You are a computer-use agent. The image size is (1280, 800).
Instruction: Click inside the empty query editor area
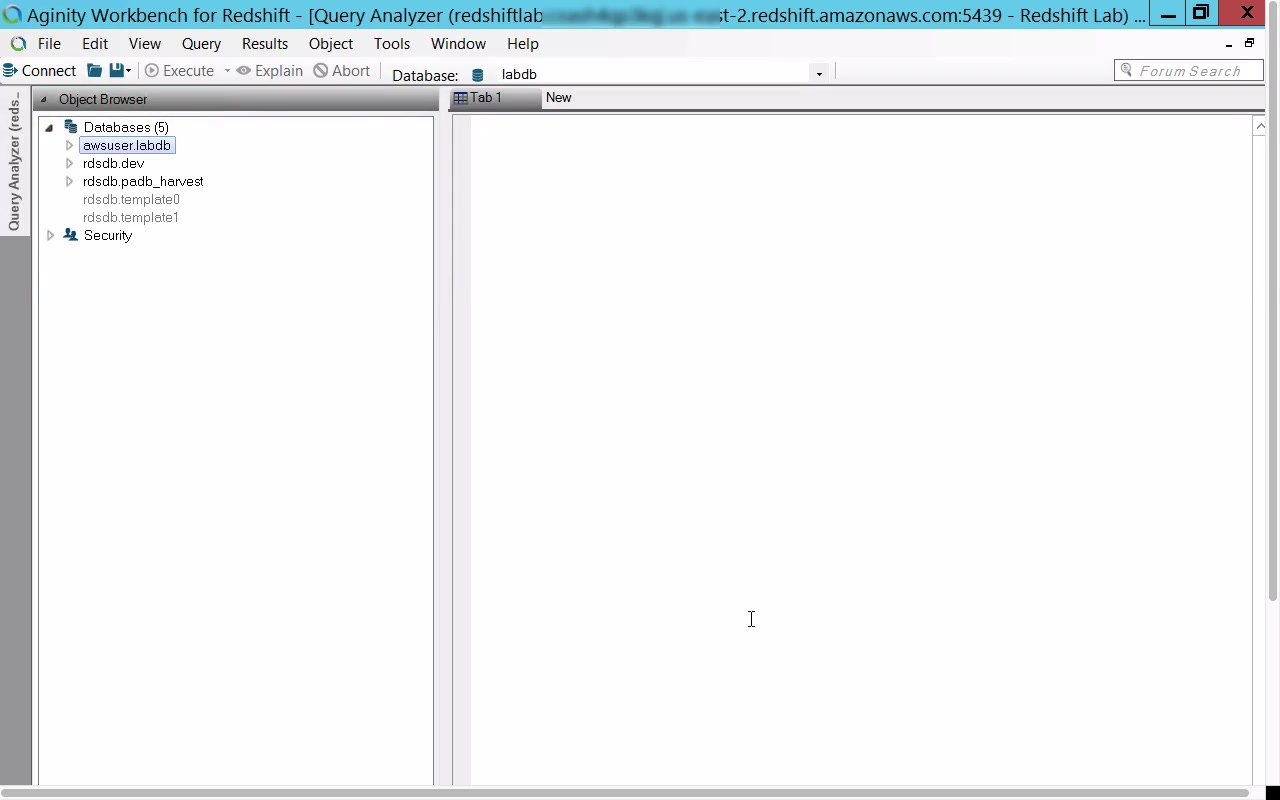click(860, 450)
